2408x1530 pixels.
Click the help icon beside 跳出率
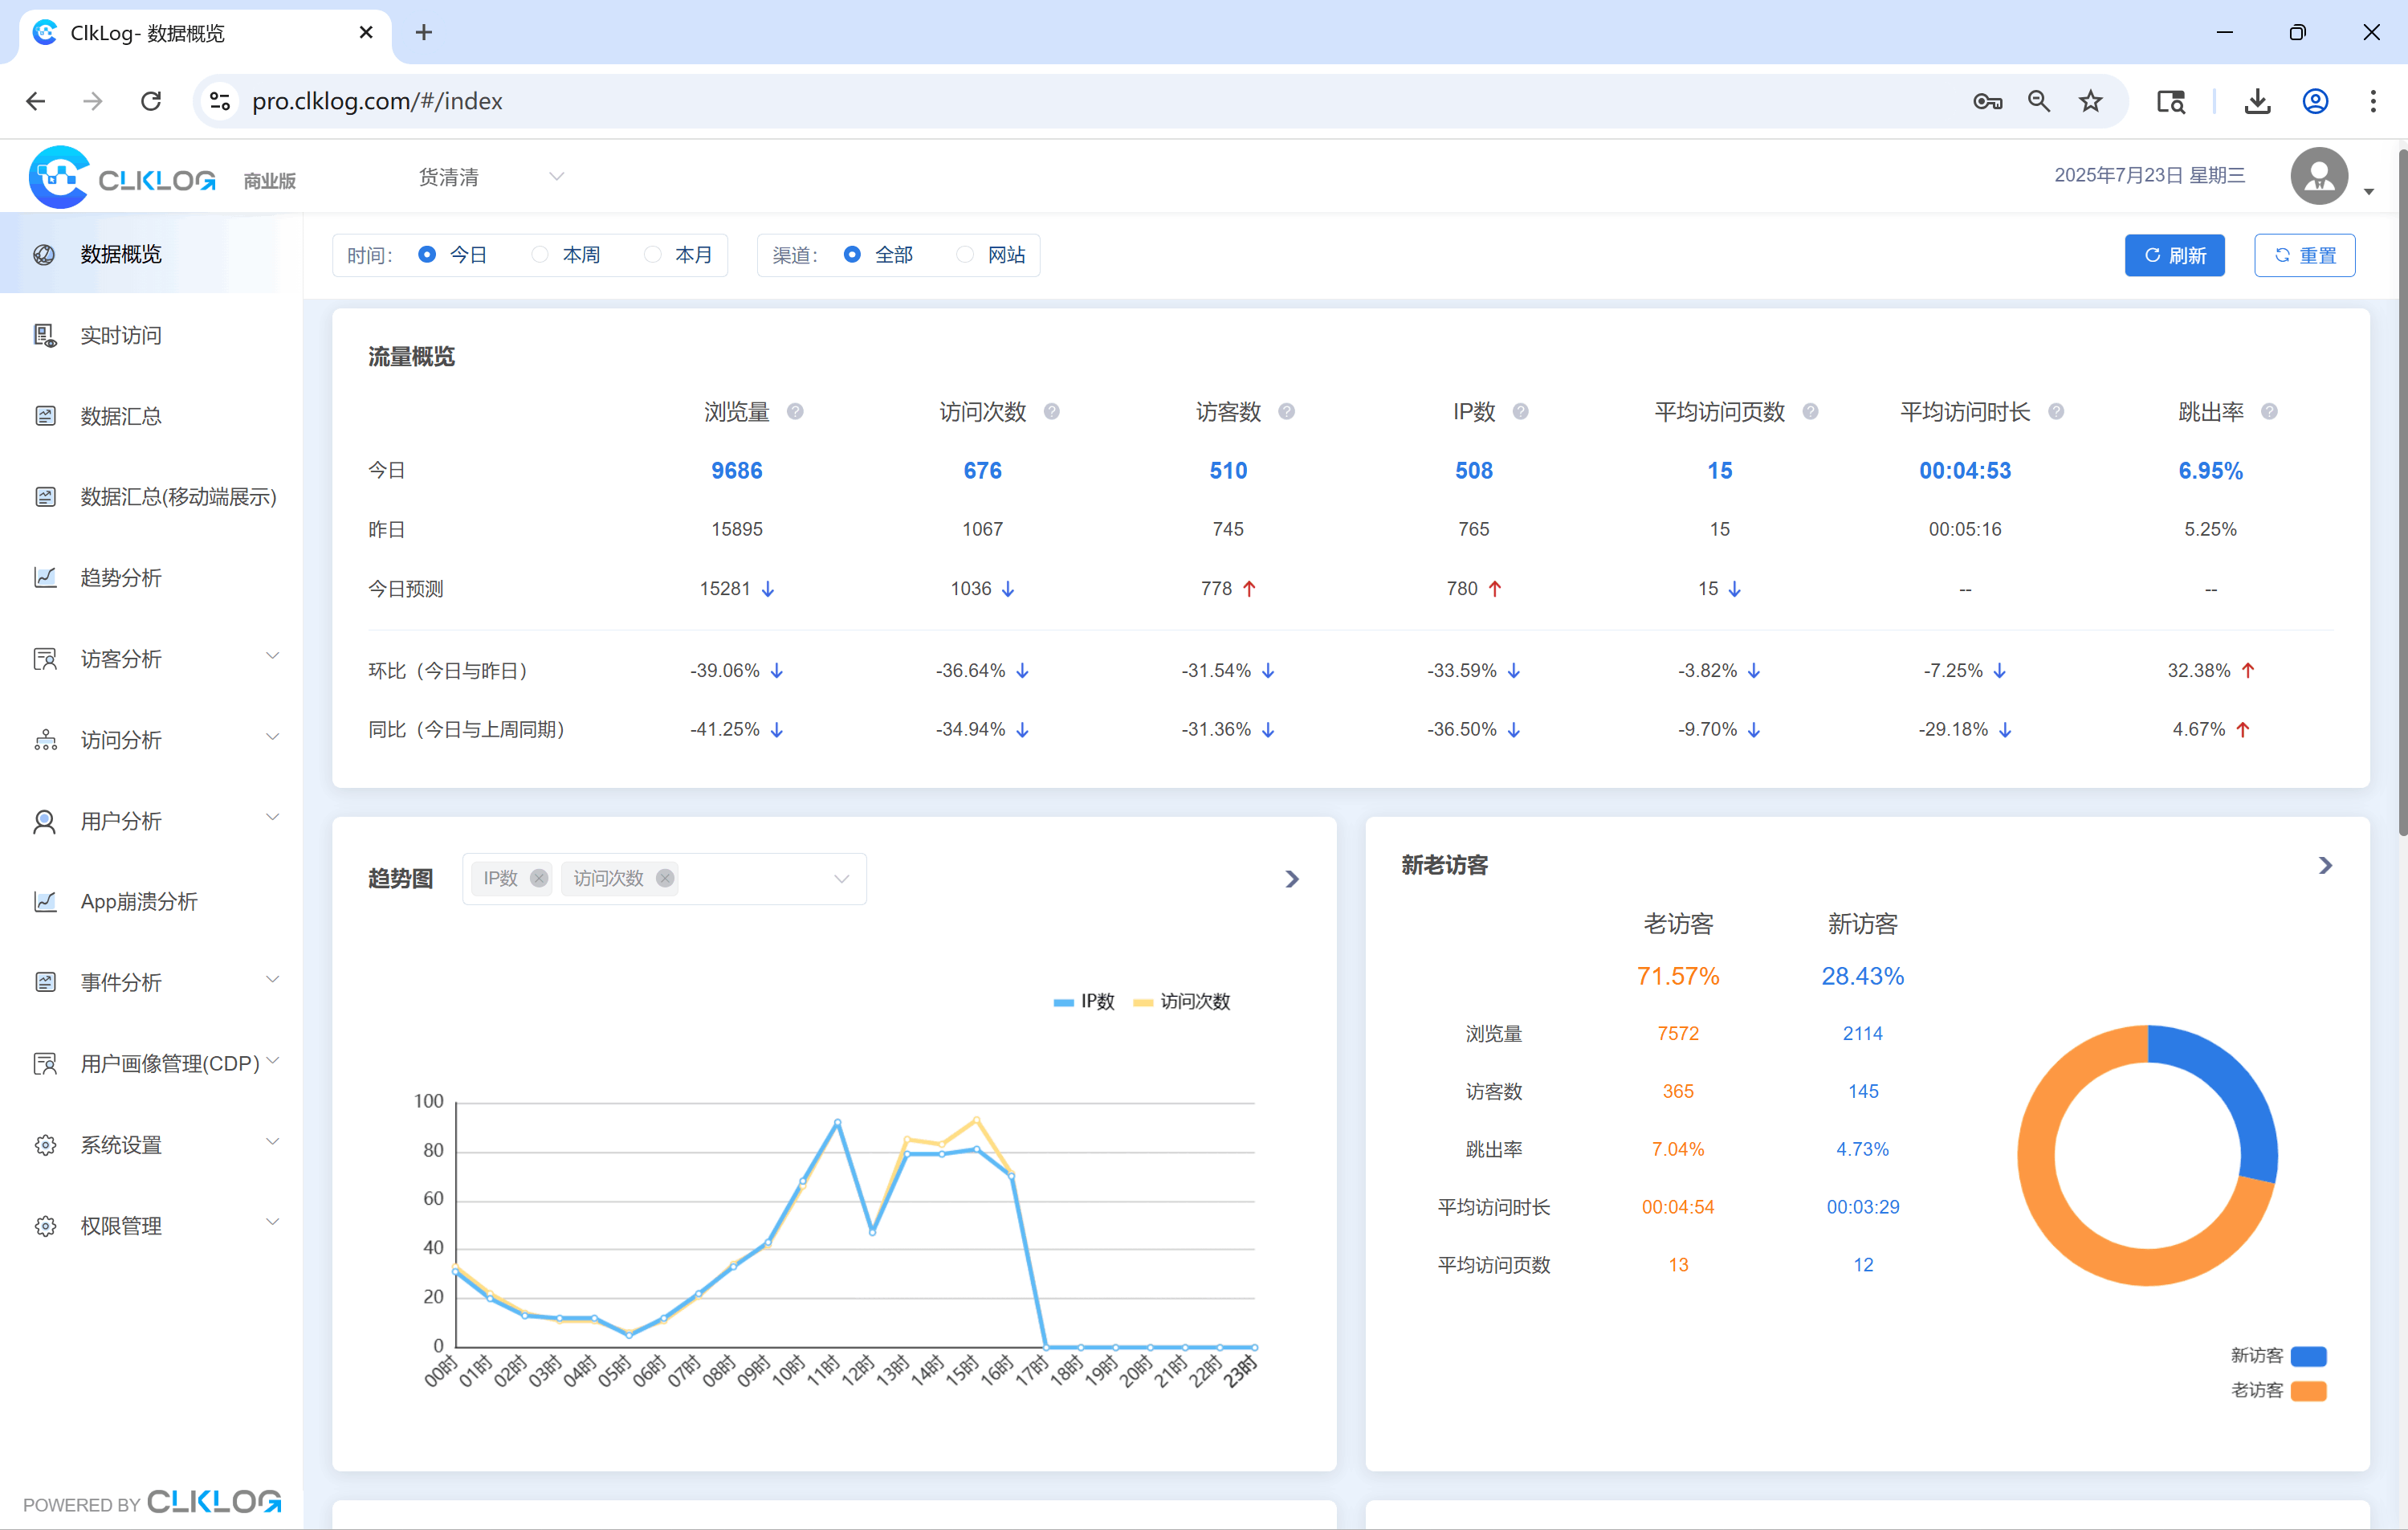(2269, 412)
